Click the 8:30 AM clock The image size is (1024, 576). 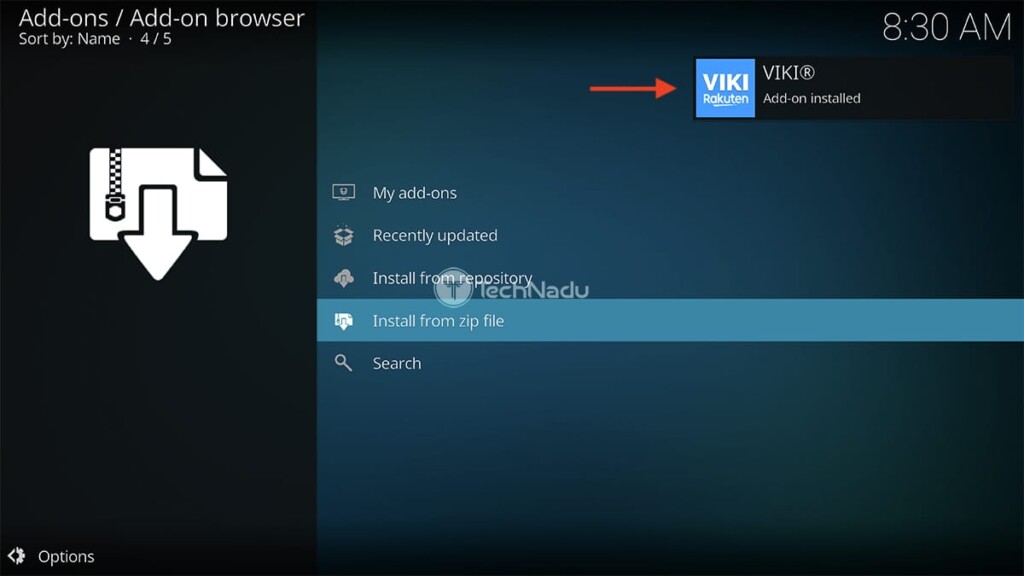[x=946, y=27]
